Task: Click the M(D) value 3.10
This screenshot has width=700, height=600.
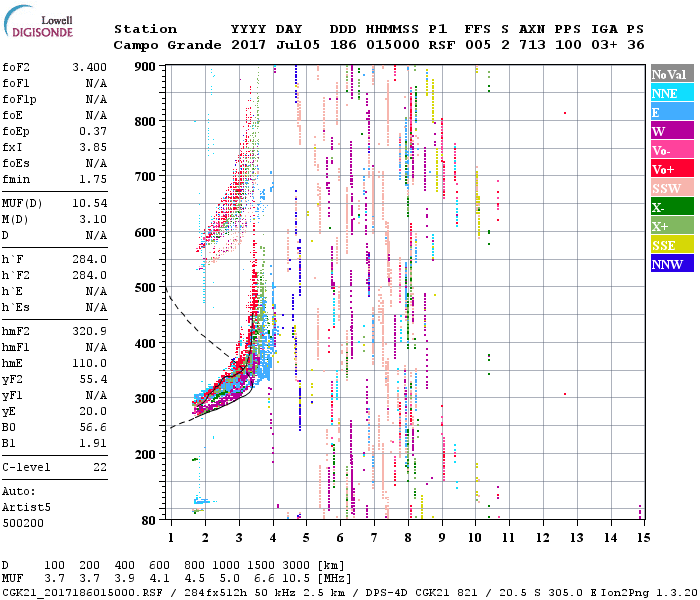Action: [93, 220]
